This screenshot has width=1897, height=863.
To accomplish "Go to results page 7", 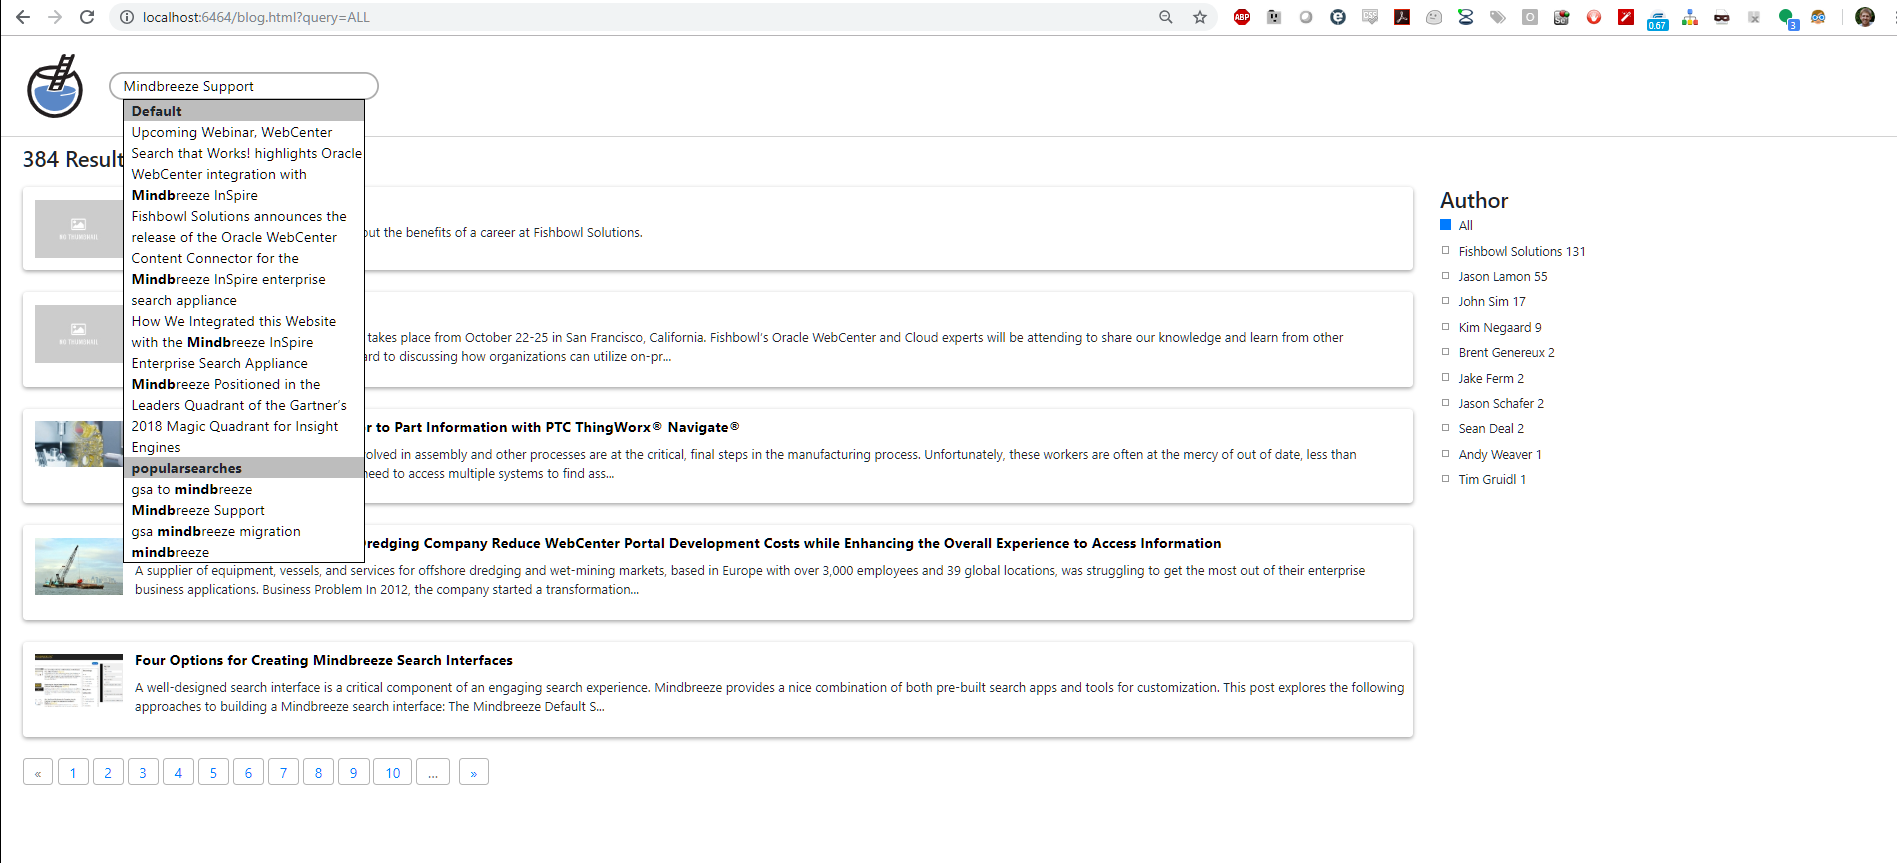I will point(283,772).
